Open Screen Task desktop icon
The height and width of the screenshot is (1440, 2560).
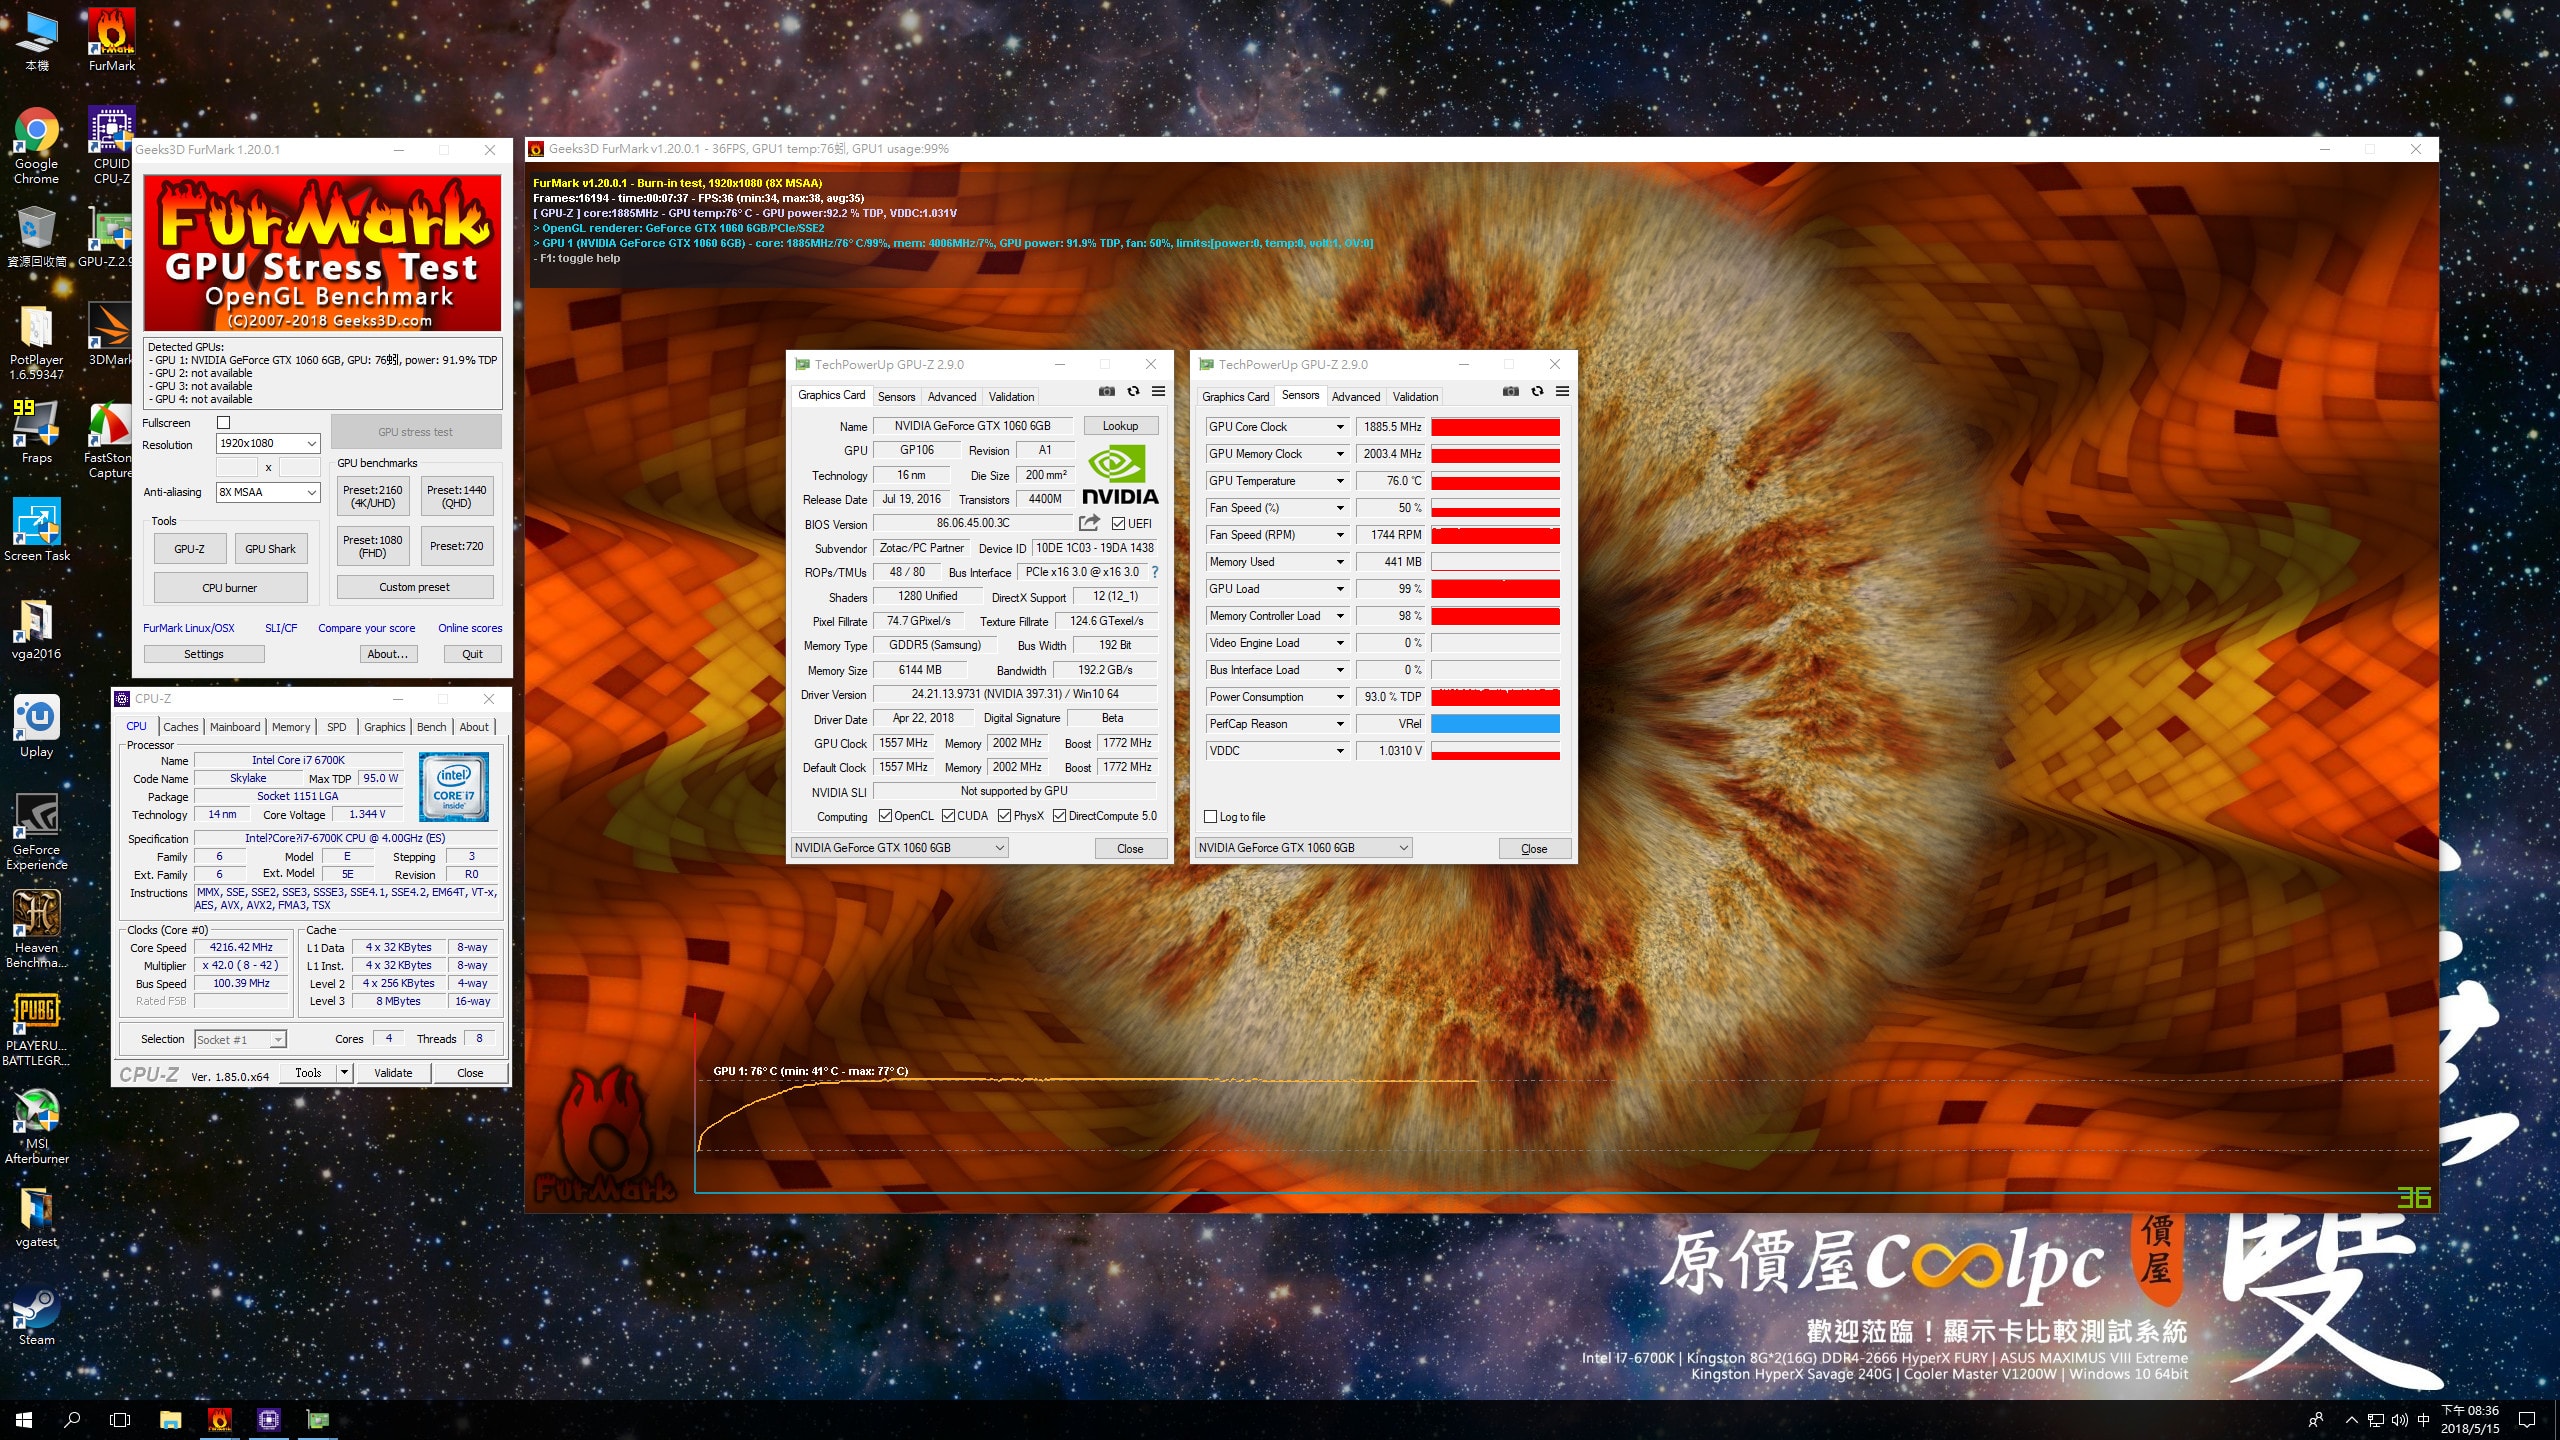[x=36, y=530]
